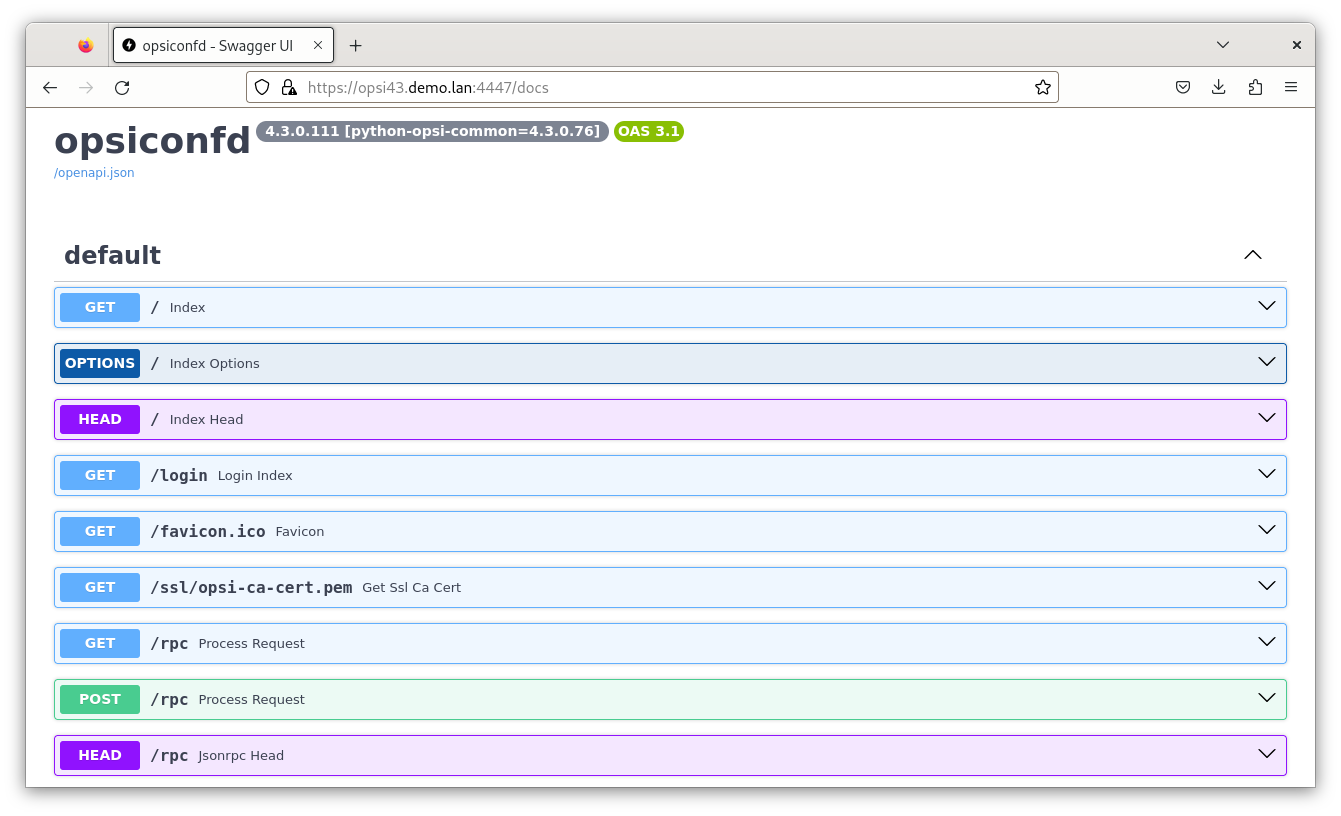Collapse the default section with its chevron
This screenshot has width=1341, height=816.
click(x=1252, y=255)
